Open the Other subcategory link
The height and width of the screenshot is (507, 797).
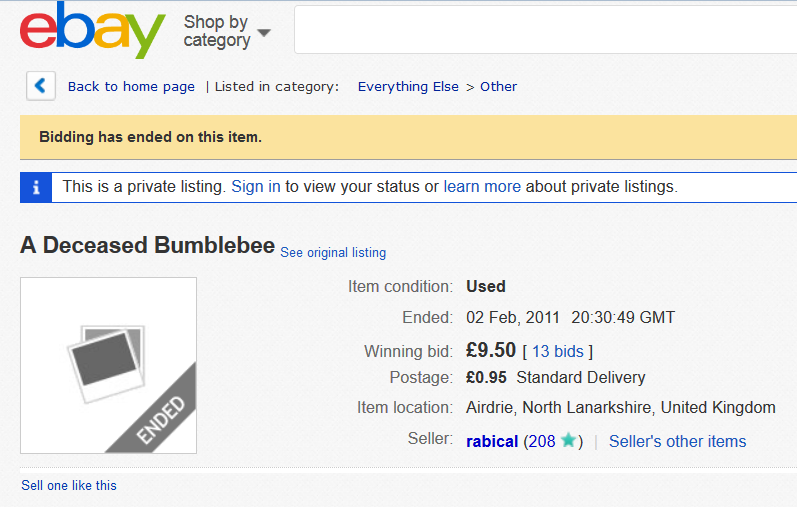point(498,87)
